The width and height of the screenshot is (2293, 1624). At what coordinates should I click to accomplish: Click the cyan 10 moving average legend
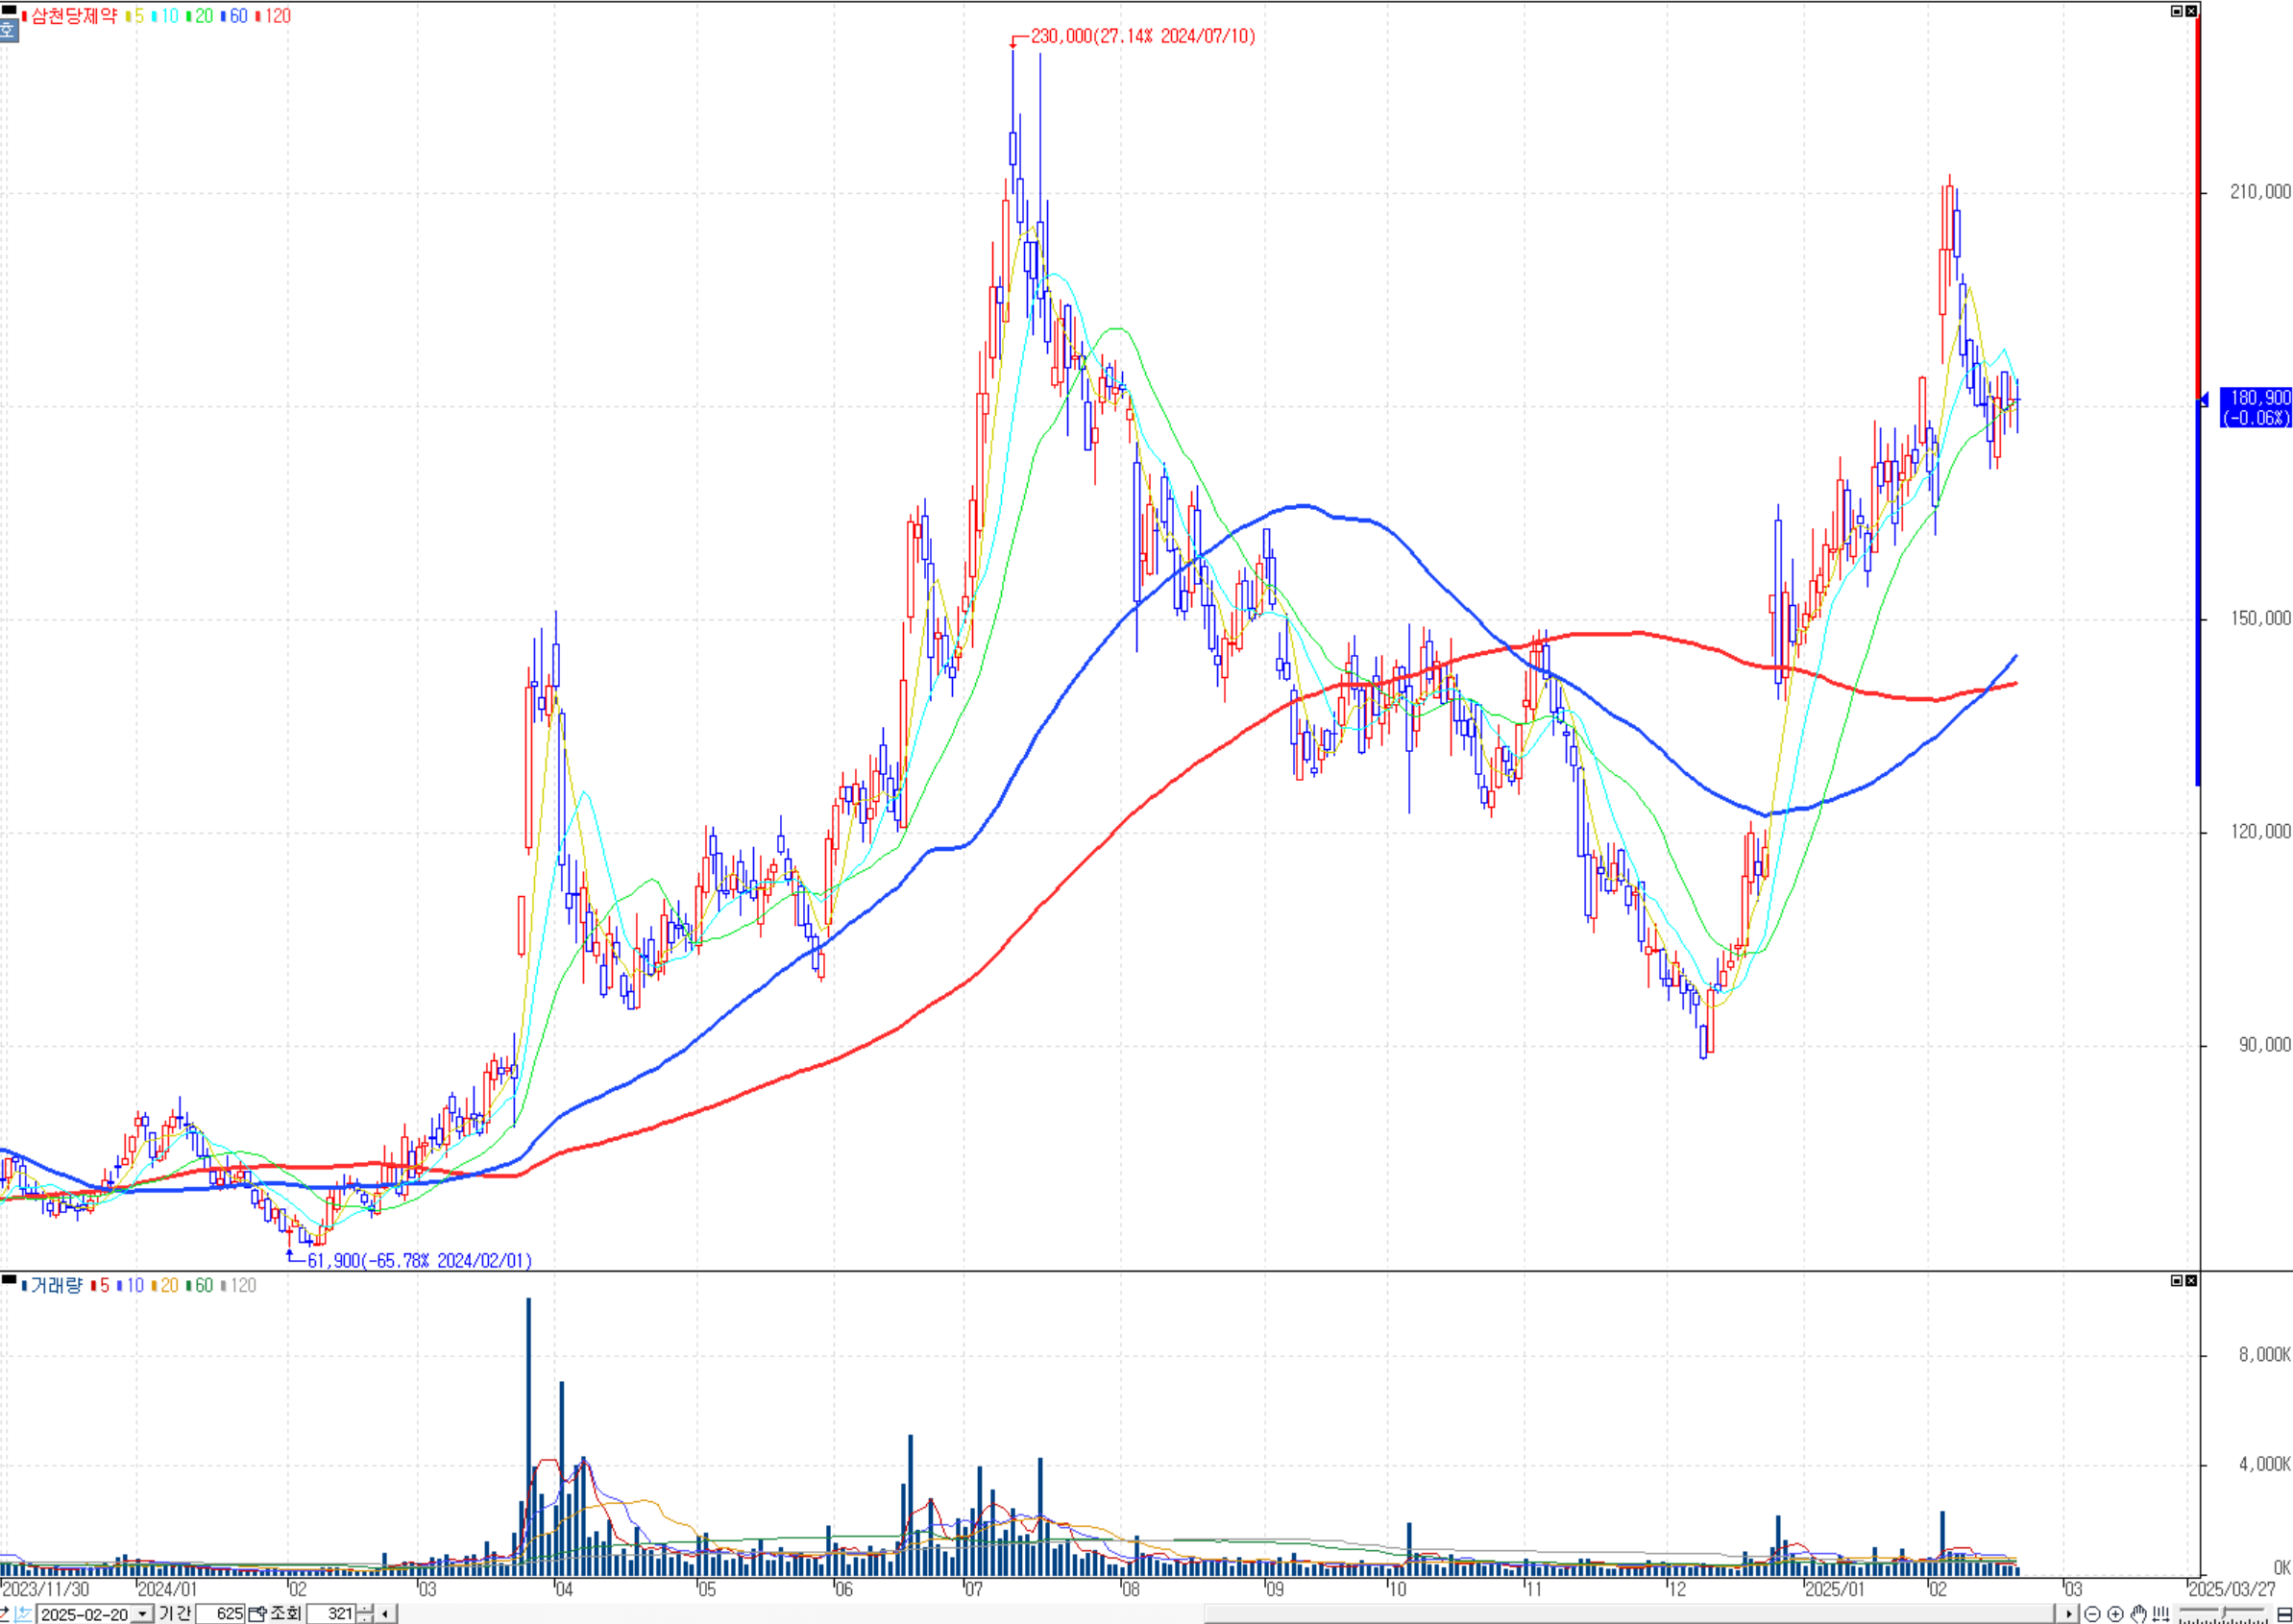point(166,16)
